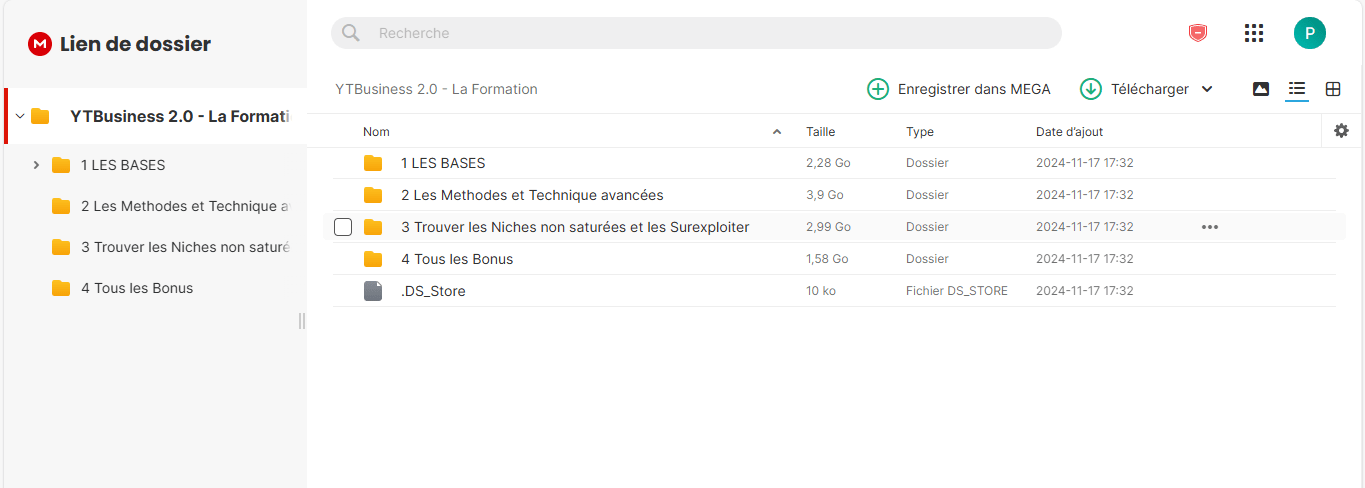Click the Télécharger button label

[1150, 89]
